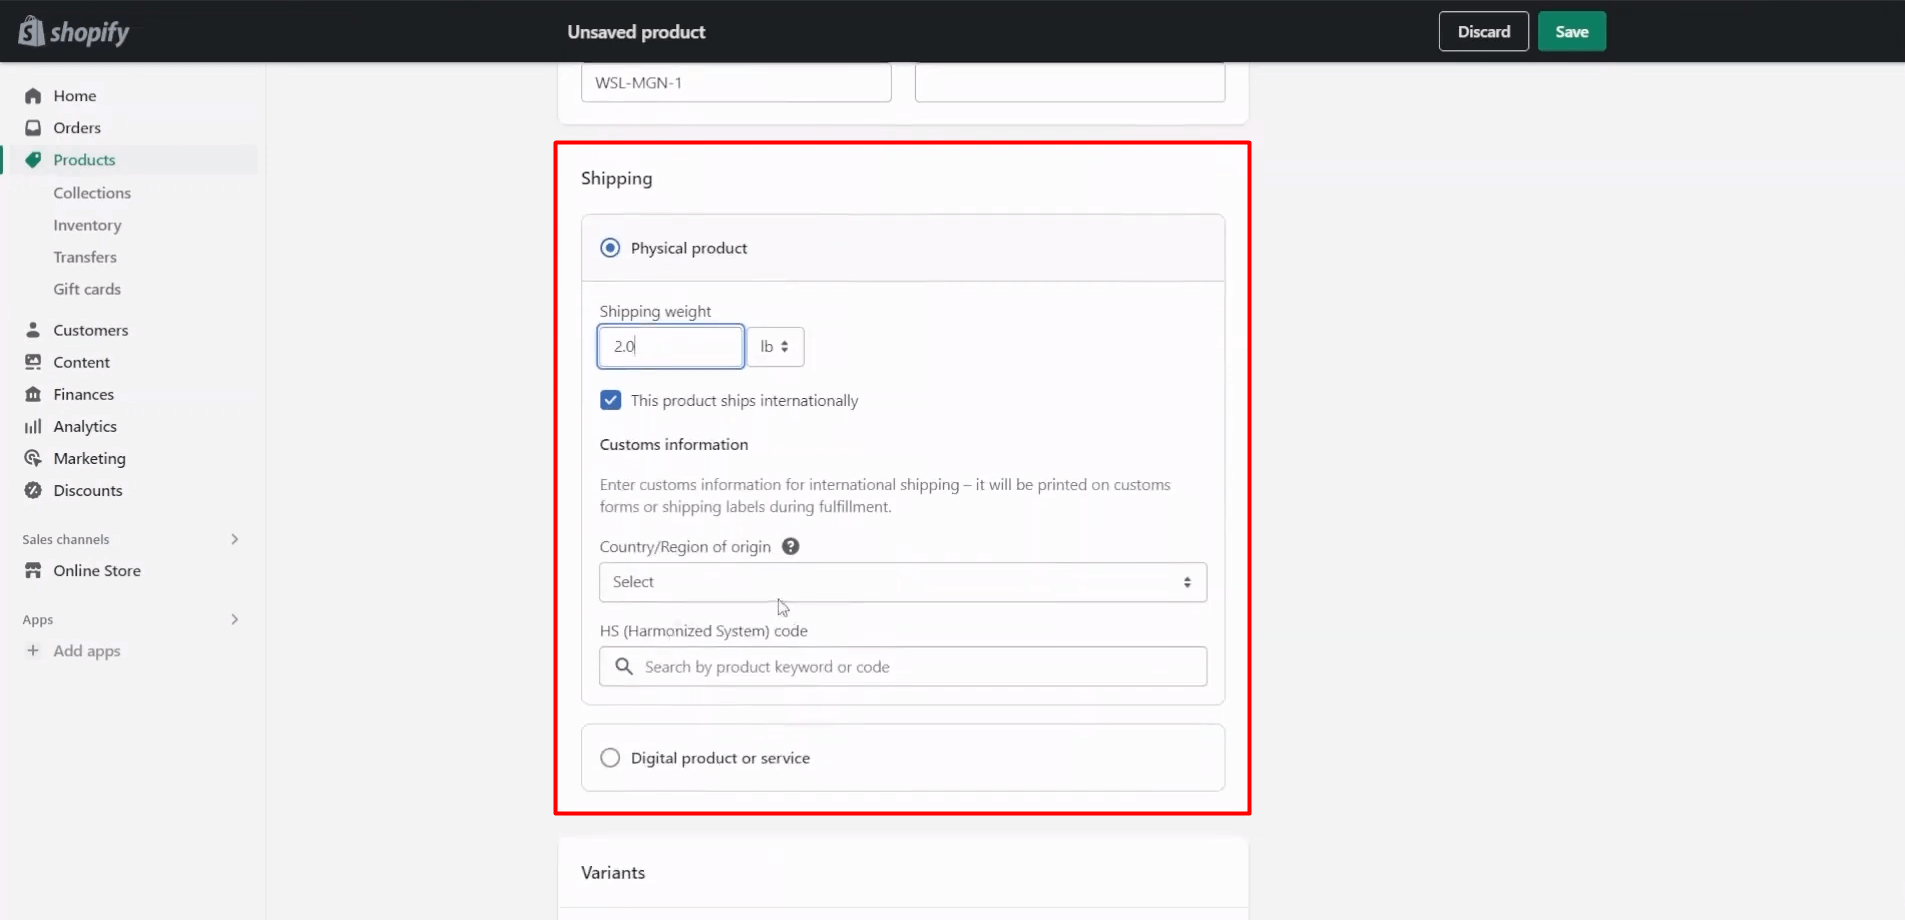Open Online Store sales channel
The height and width of the screenshot is (920, 1905).
(x=97, y=570)
